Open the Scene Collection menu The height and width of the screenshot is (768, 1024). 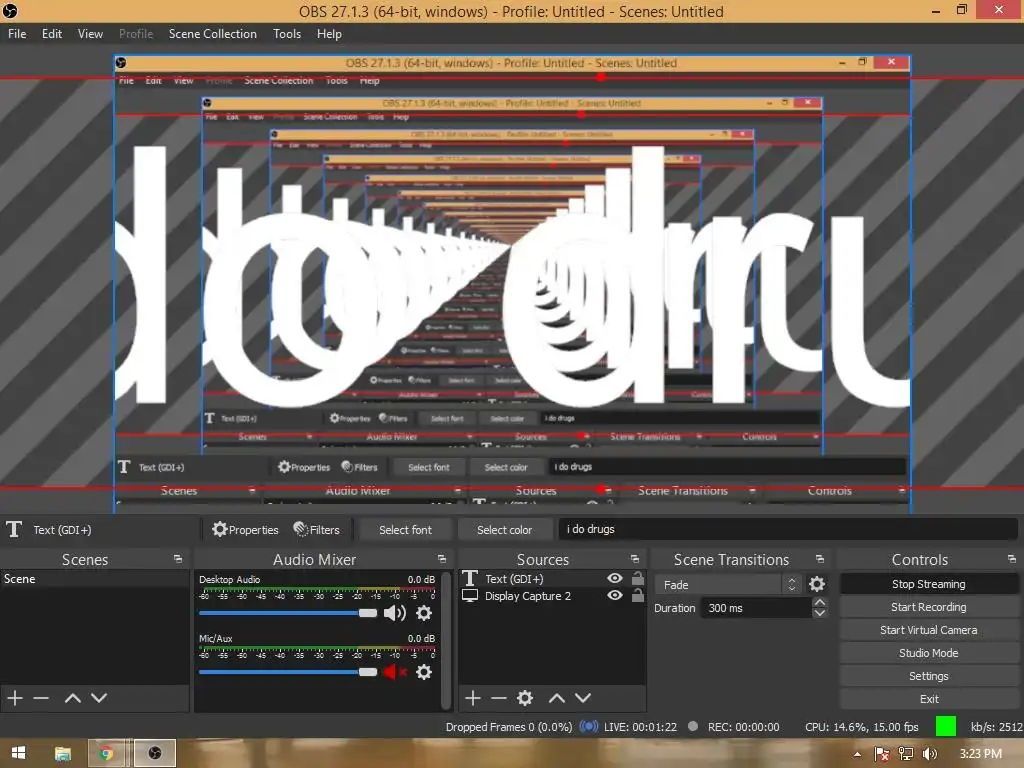point(212,34)
